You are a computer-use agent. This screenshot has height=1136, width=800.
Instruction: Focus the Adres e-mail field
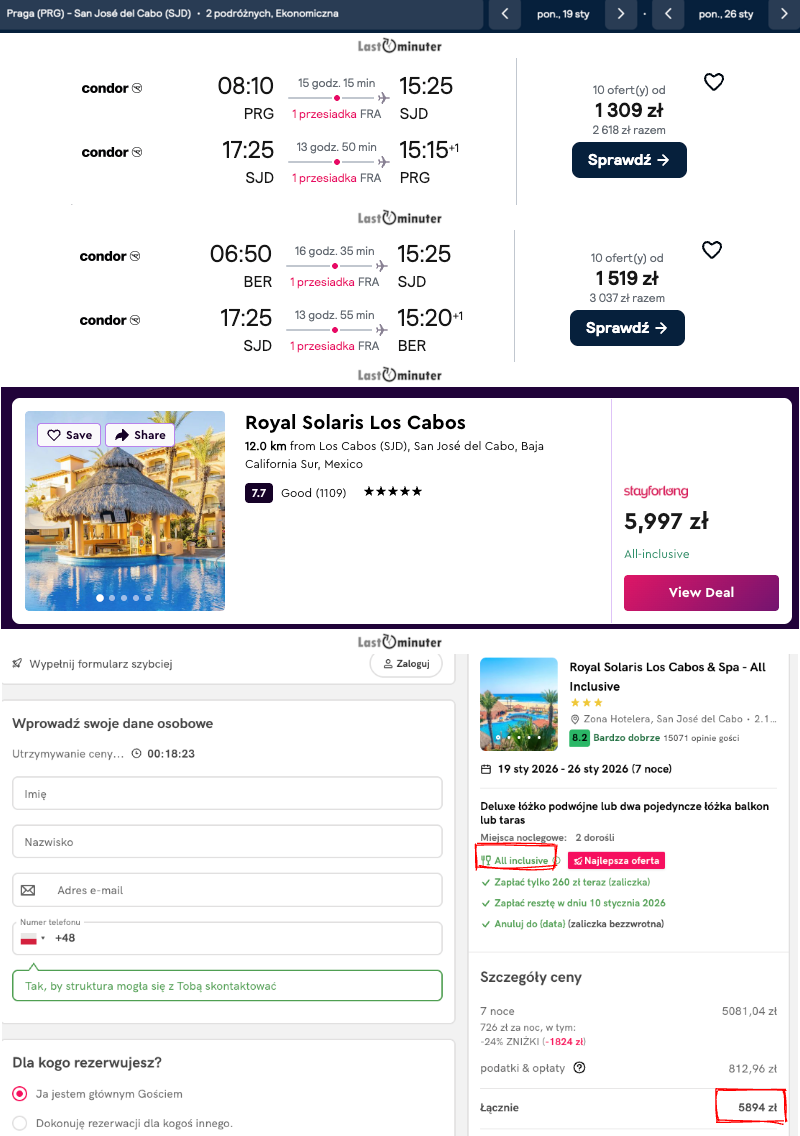(x=227, y=890)
